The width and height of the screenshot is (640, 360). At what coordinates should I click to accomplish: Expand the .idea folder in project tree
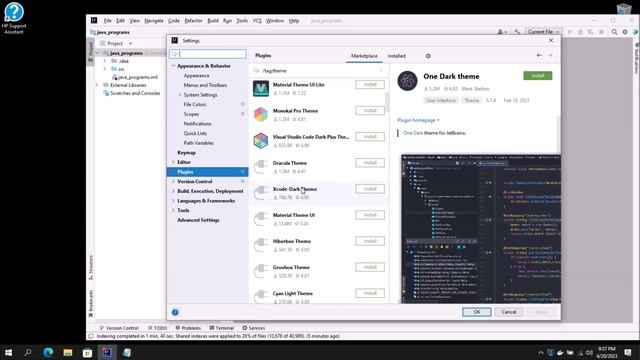[x=105, y=61]
